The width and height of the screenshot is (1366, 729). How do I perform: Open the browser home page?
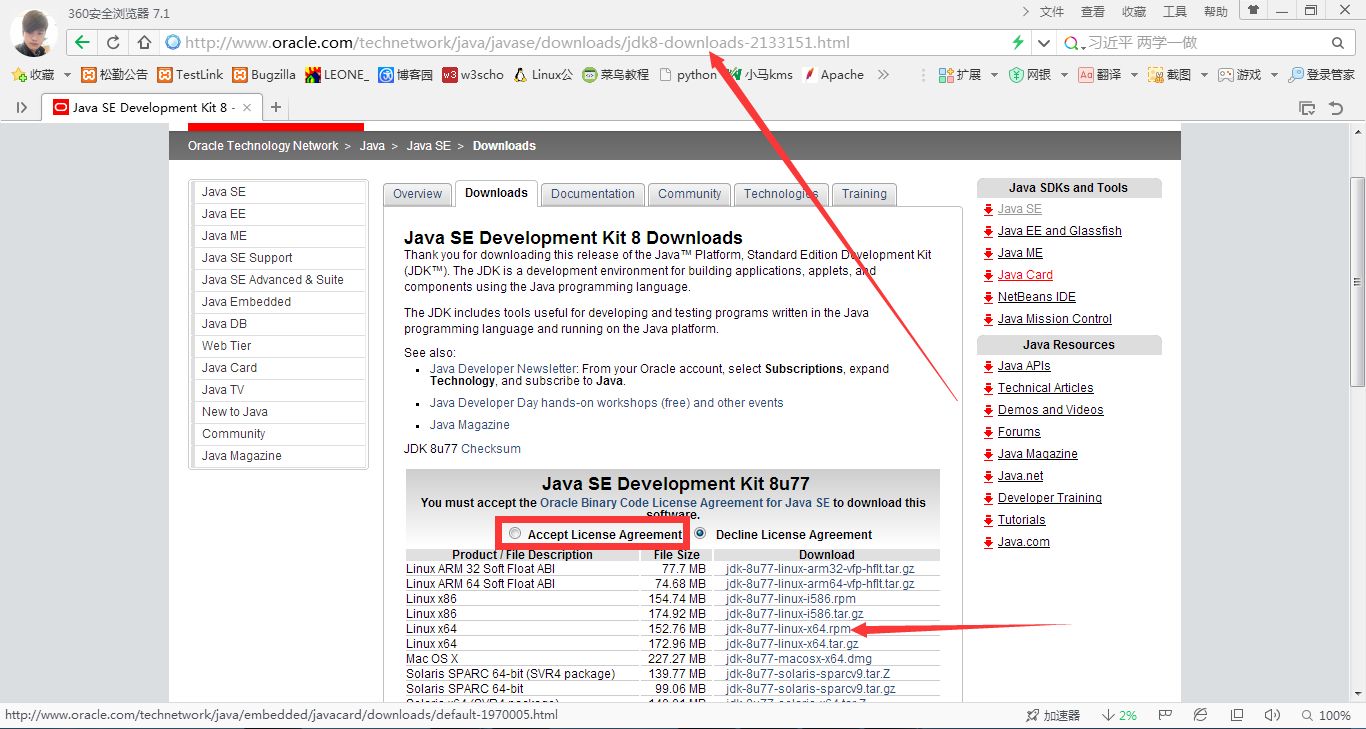pyautogui.click(x=144, y=43)
